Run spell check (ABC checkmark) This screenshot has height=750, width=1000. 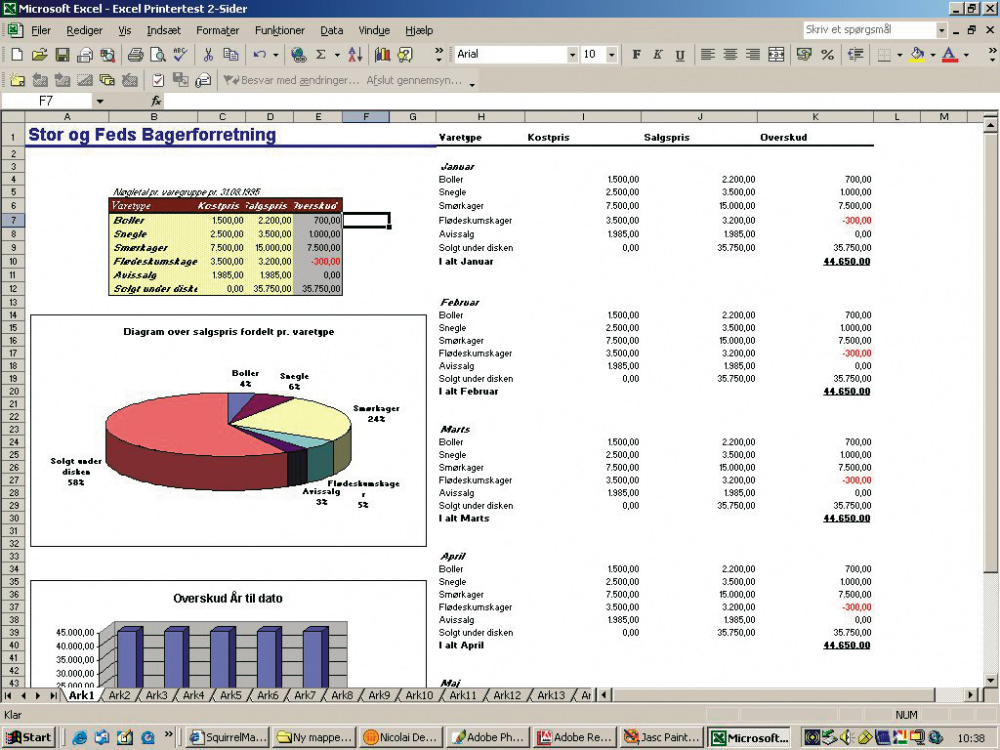pyautogui.click(x=180, y=55)
